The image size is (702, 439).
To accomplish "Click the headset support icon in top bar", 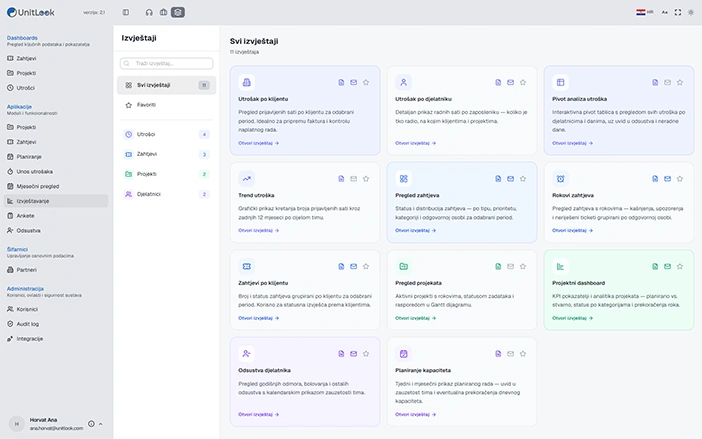I will (148, 12).
